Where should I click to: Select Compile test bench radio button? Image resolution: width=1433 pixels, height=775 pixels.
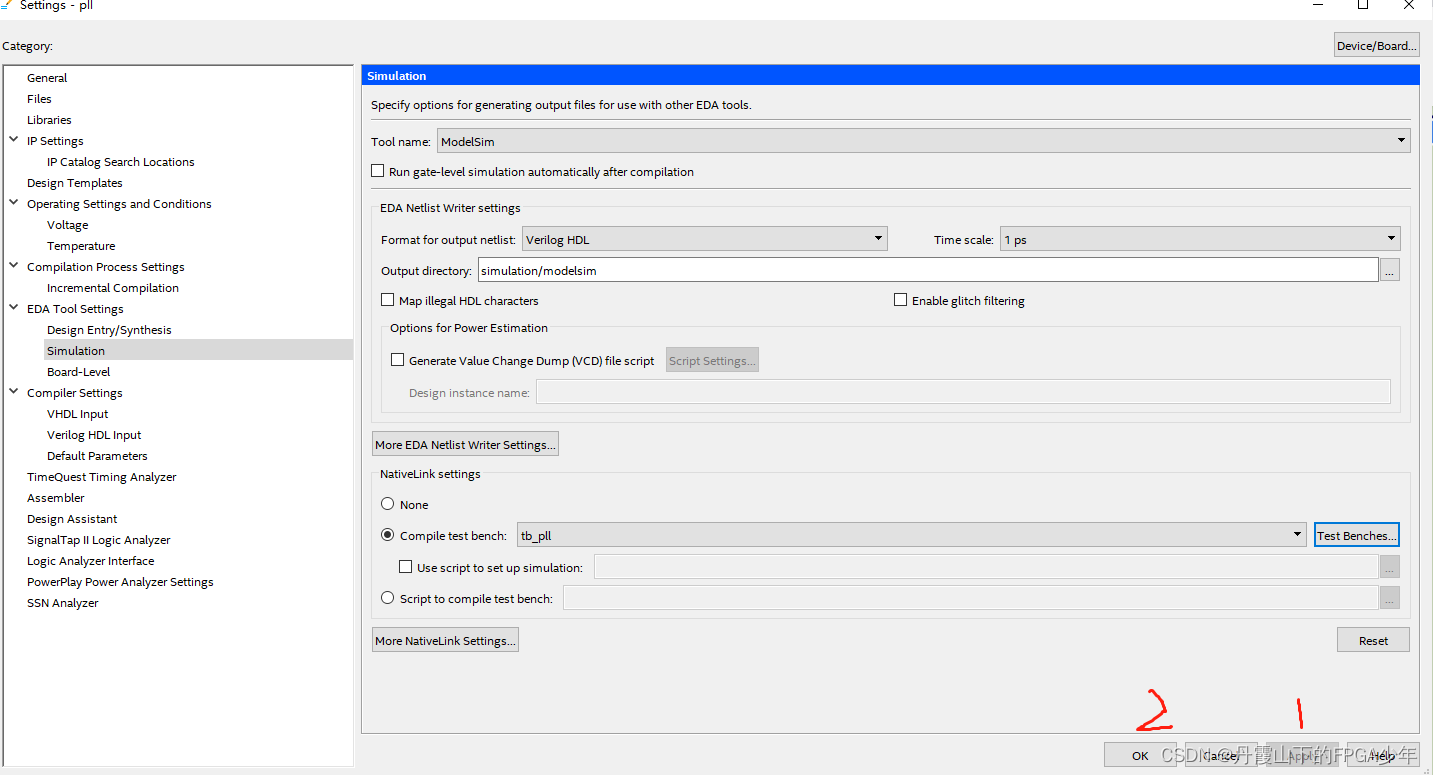tap(388, 535)
